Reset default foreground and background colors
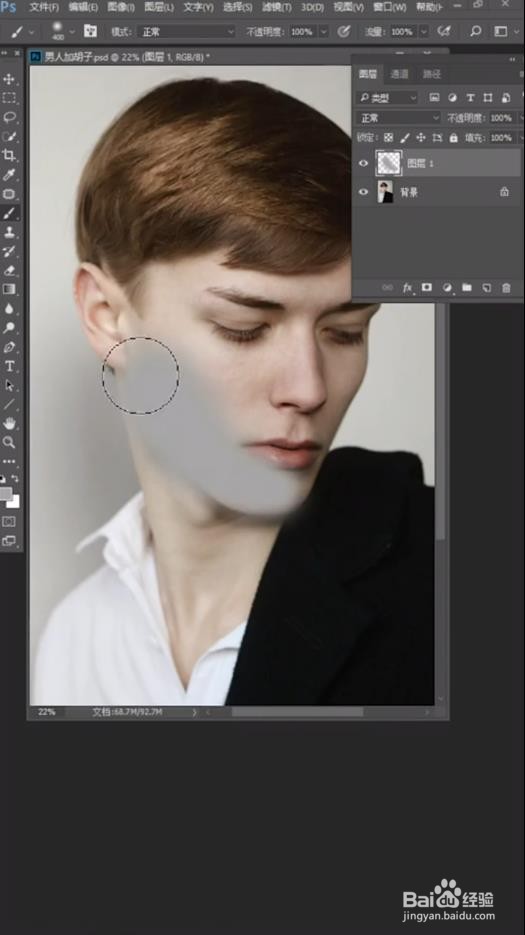This screenshot has width=525, height=935. click(x=3, y=478)
